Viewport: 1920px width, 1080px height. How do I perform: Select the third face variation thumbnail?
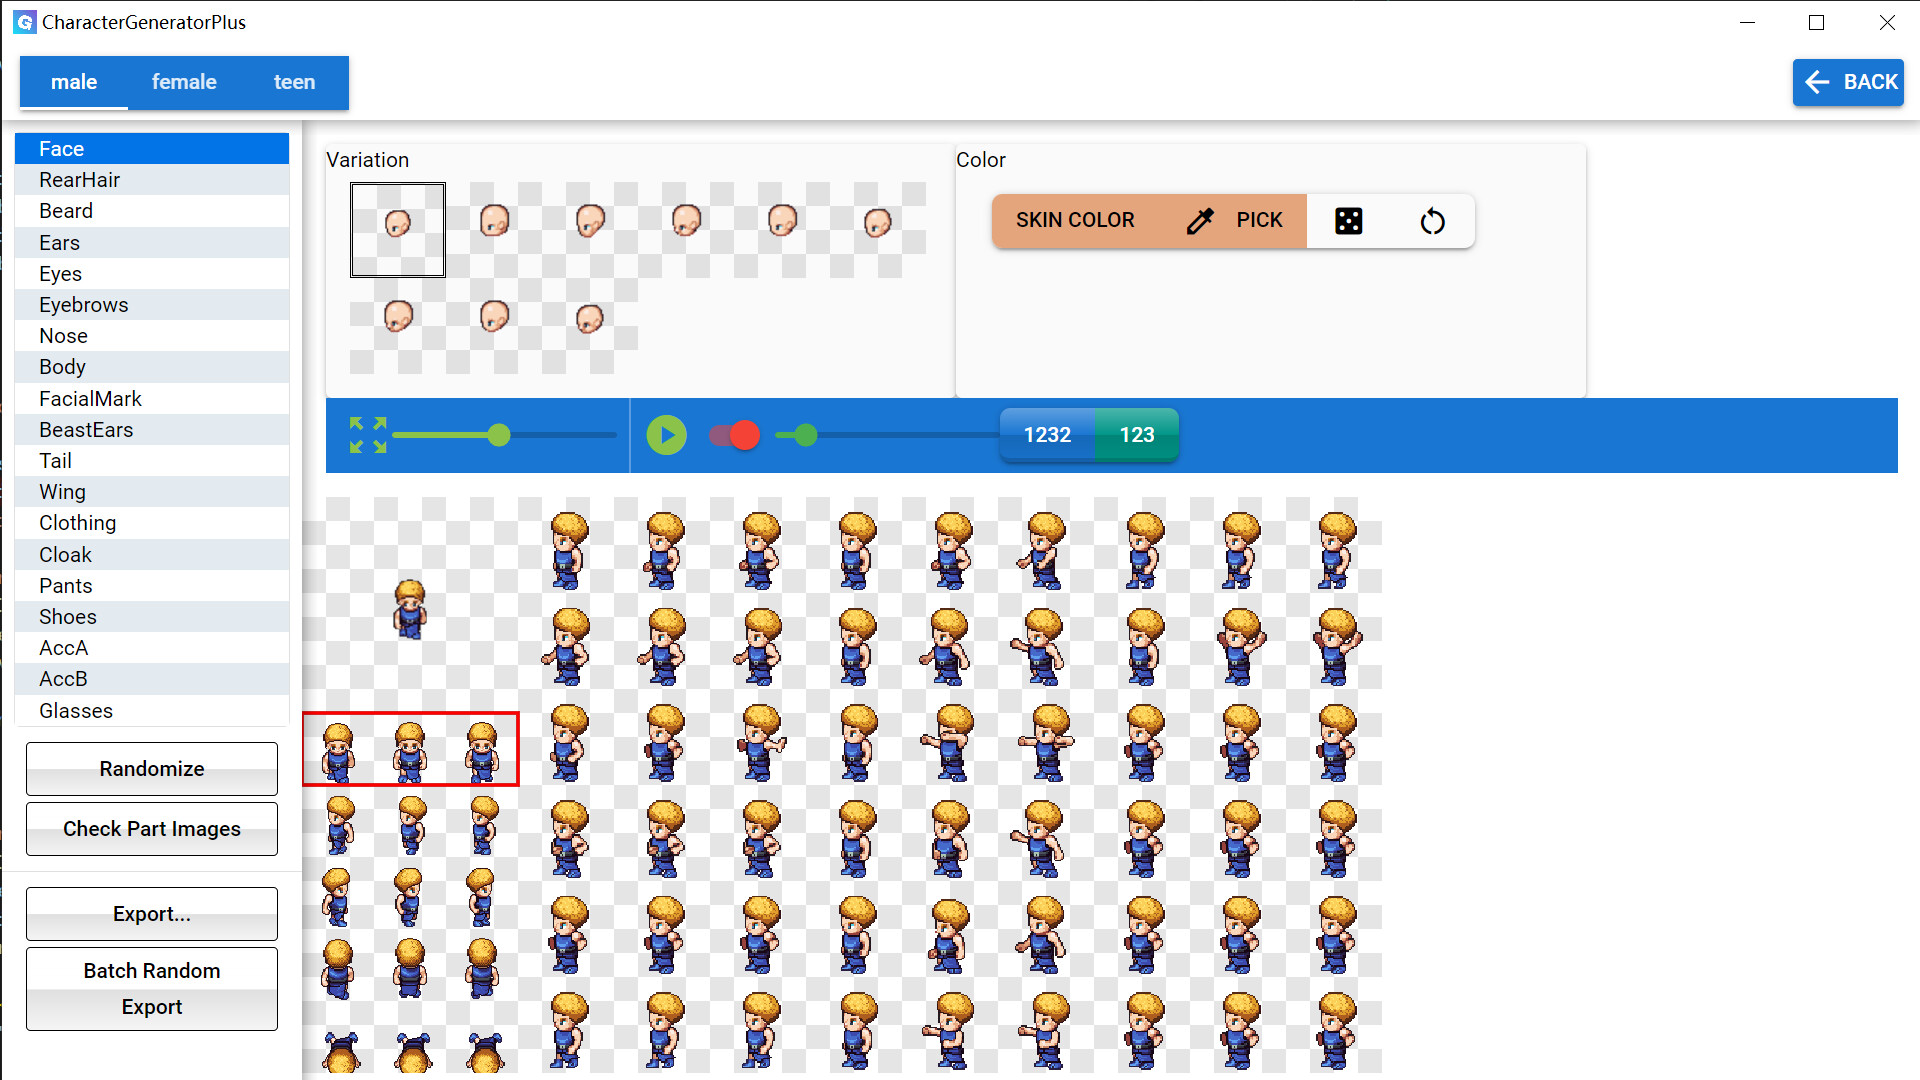[x=590, y=222]
